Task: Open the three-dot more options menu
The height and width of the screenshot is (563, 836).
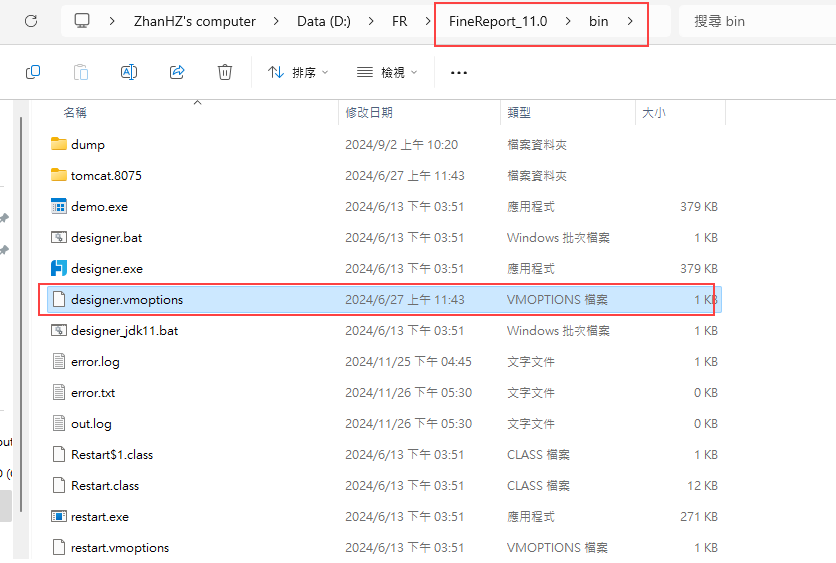Action: [x=459, y=73]
